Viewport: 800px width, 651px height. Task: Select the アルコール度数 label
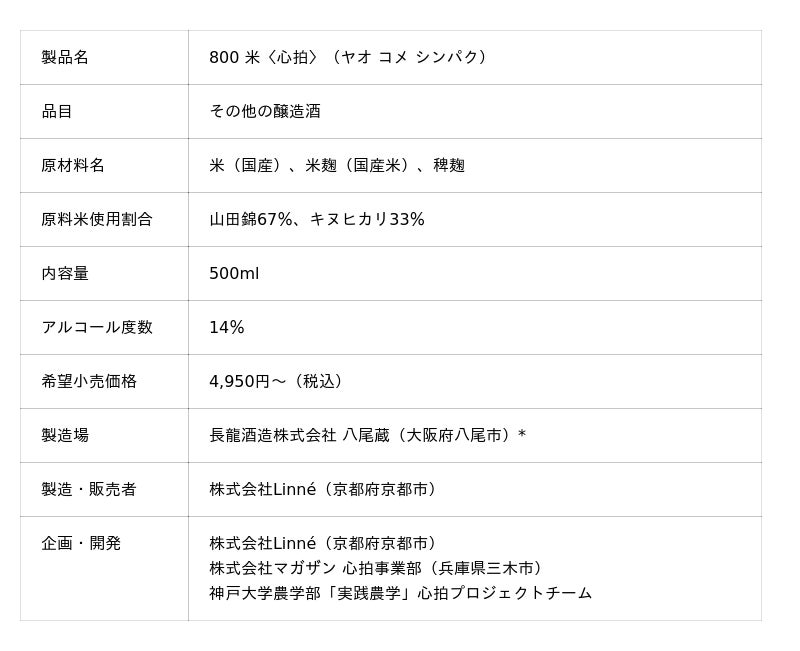(x=97, y=327)
